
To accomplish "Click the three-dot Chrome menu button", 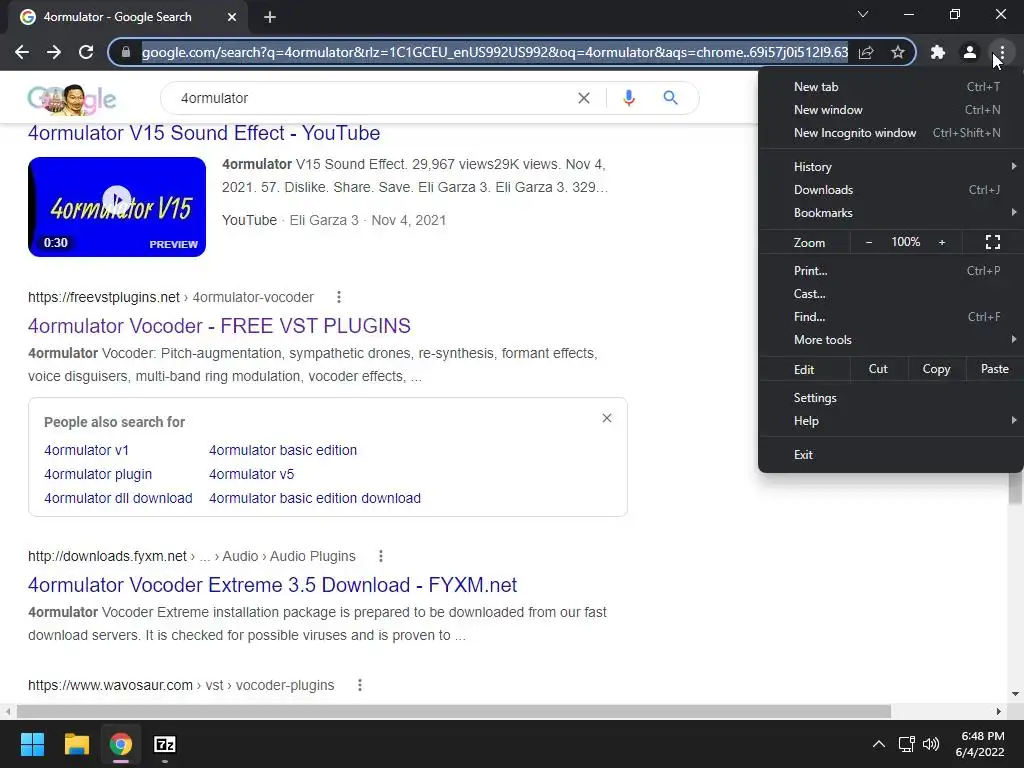I will (x=1002, y=52).
